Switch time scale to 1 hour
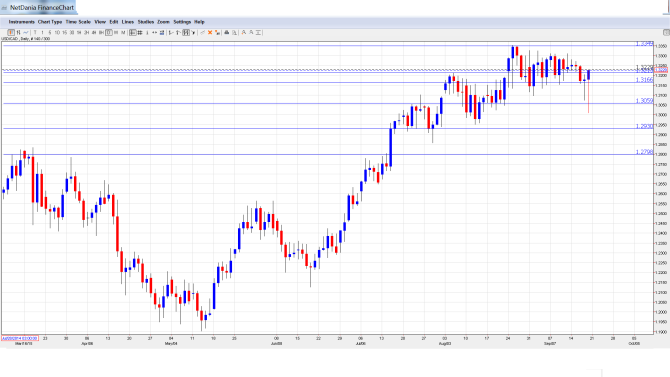The height and width of the screenshot is (377, 670). 79,32
